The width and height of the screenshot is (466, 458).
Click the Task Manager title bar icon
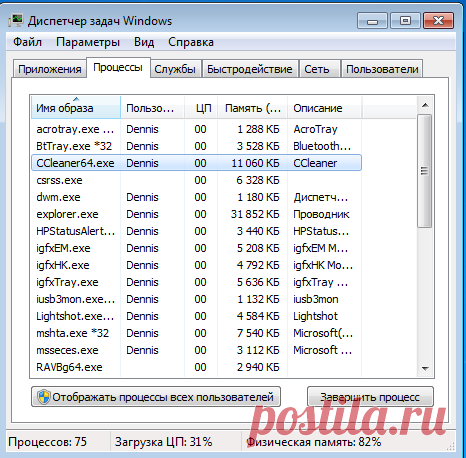16,21
